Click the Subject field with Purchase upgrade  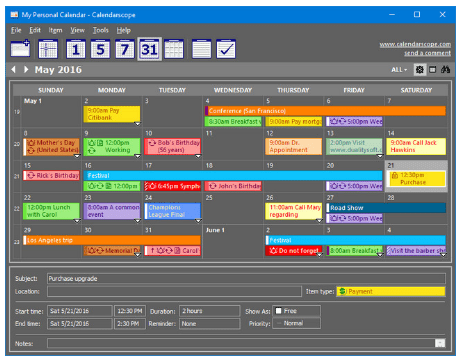(x=246, y=278)
